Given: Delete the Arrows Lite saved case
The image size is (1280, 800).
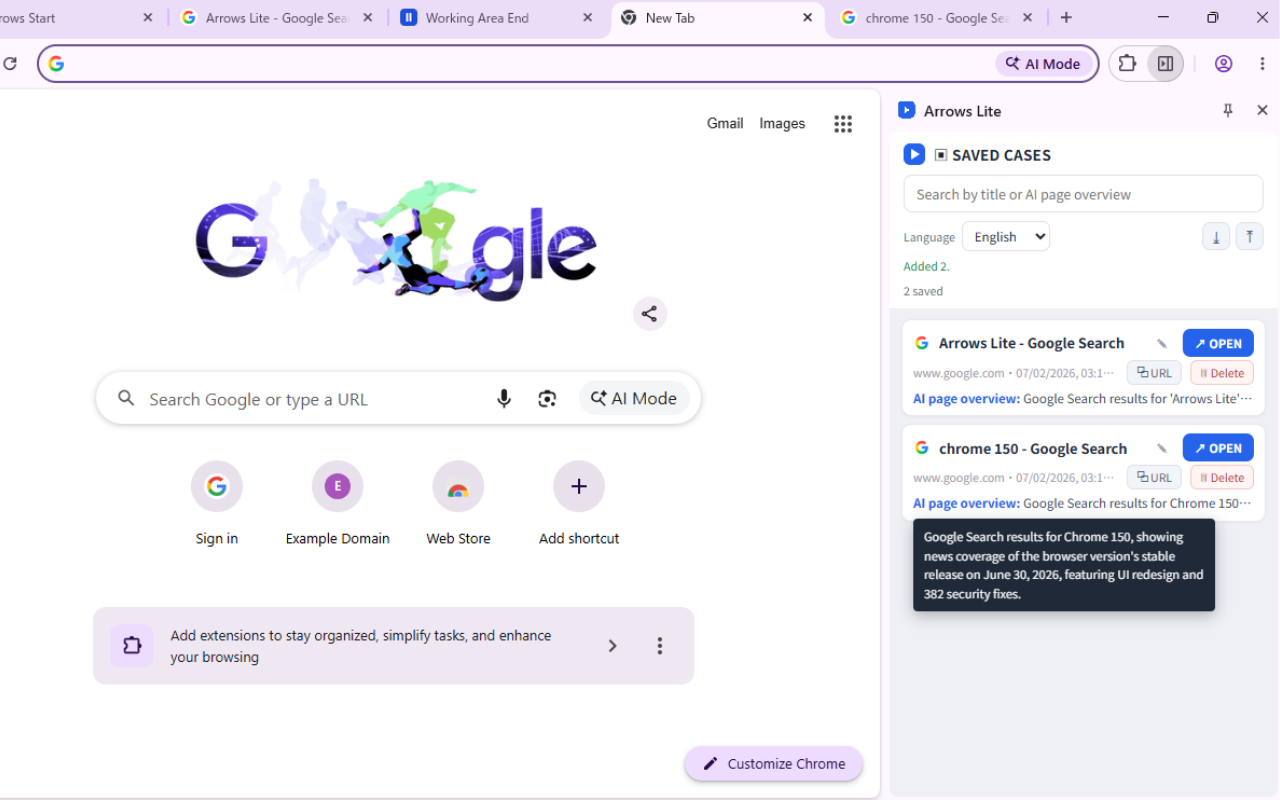Looking at the screenshot, I should pos(1222,373).
